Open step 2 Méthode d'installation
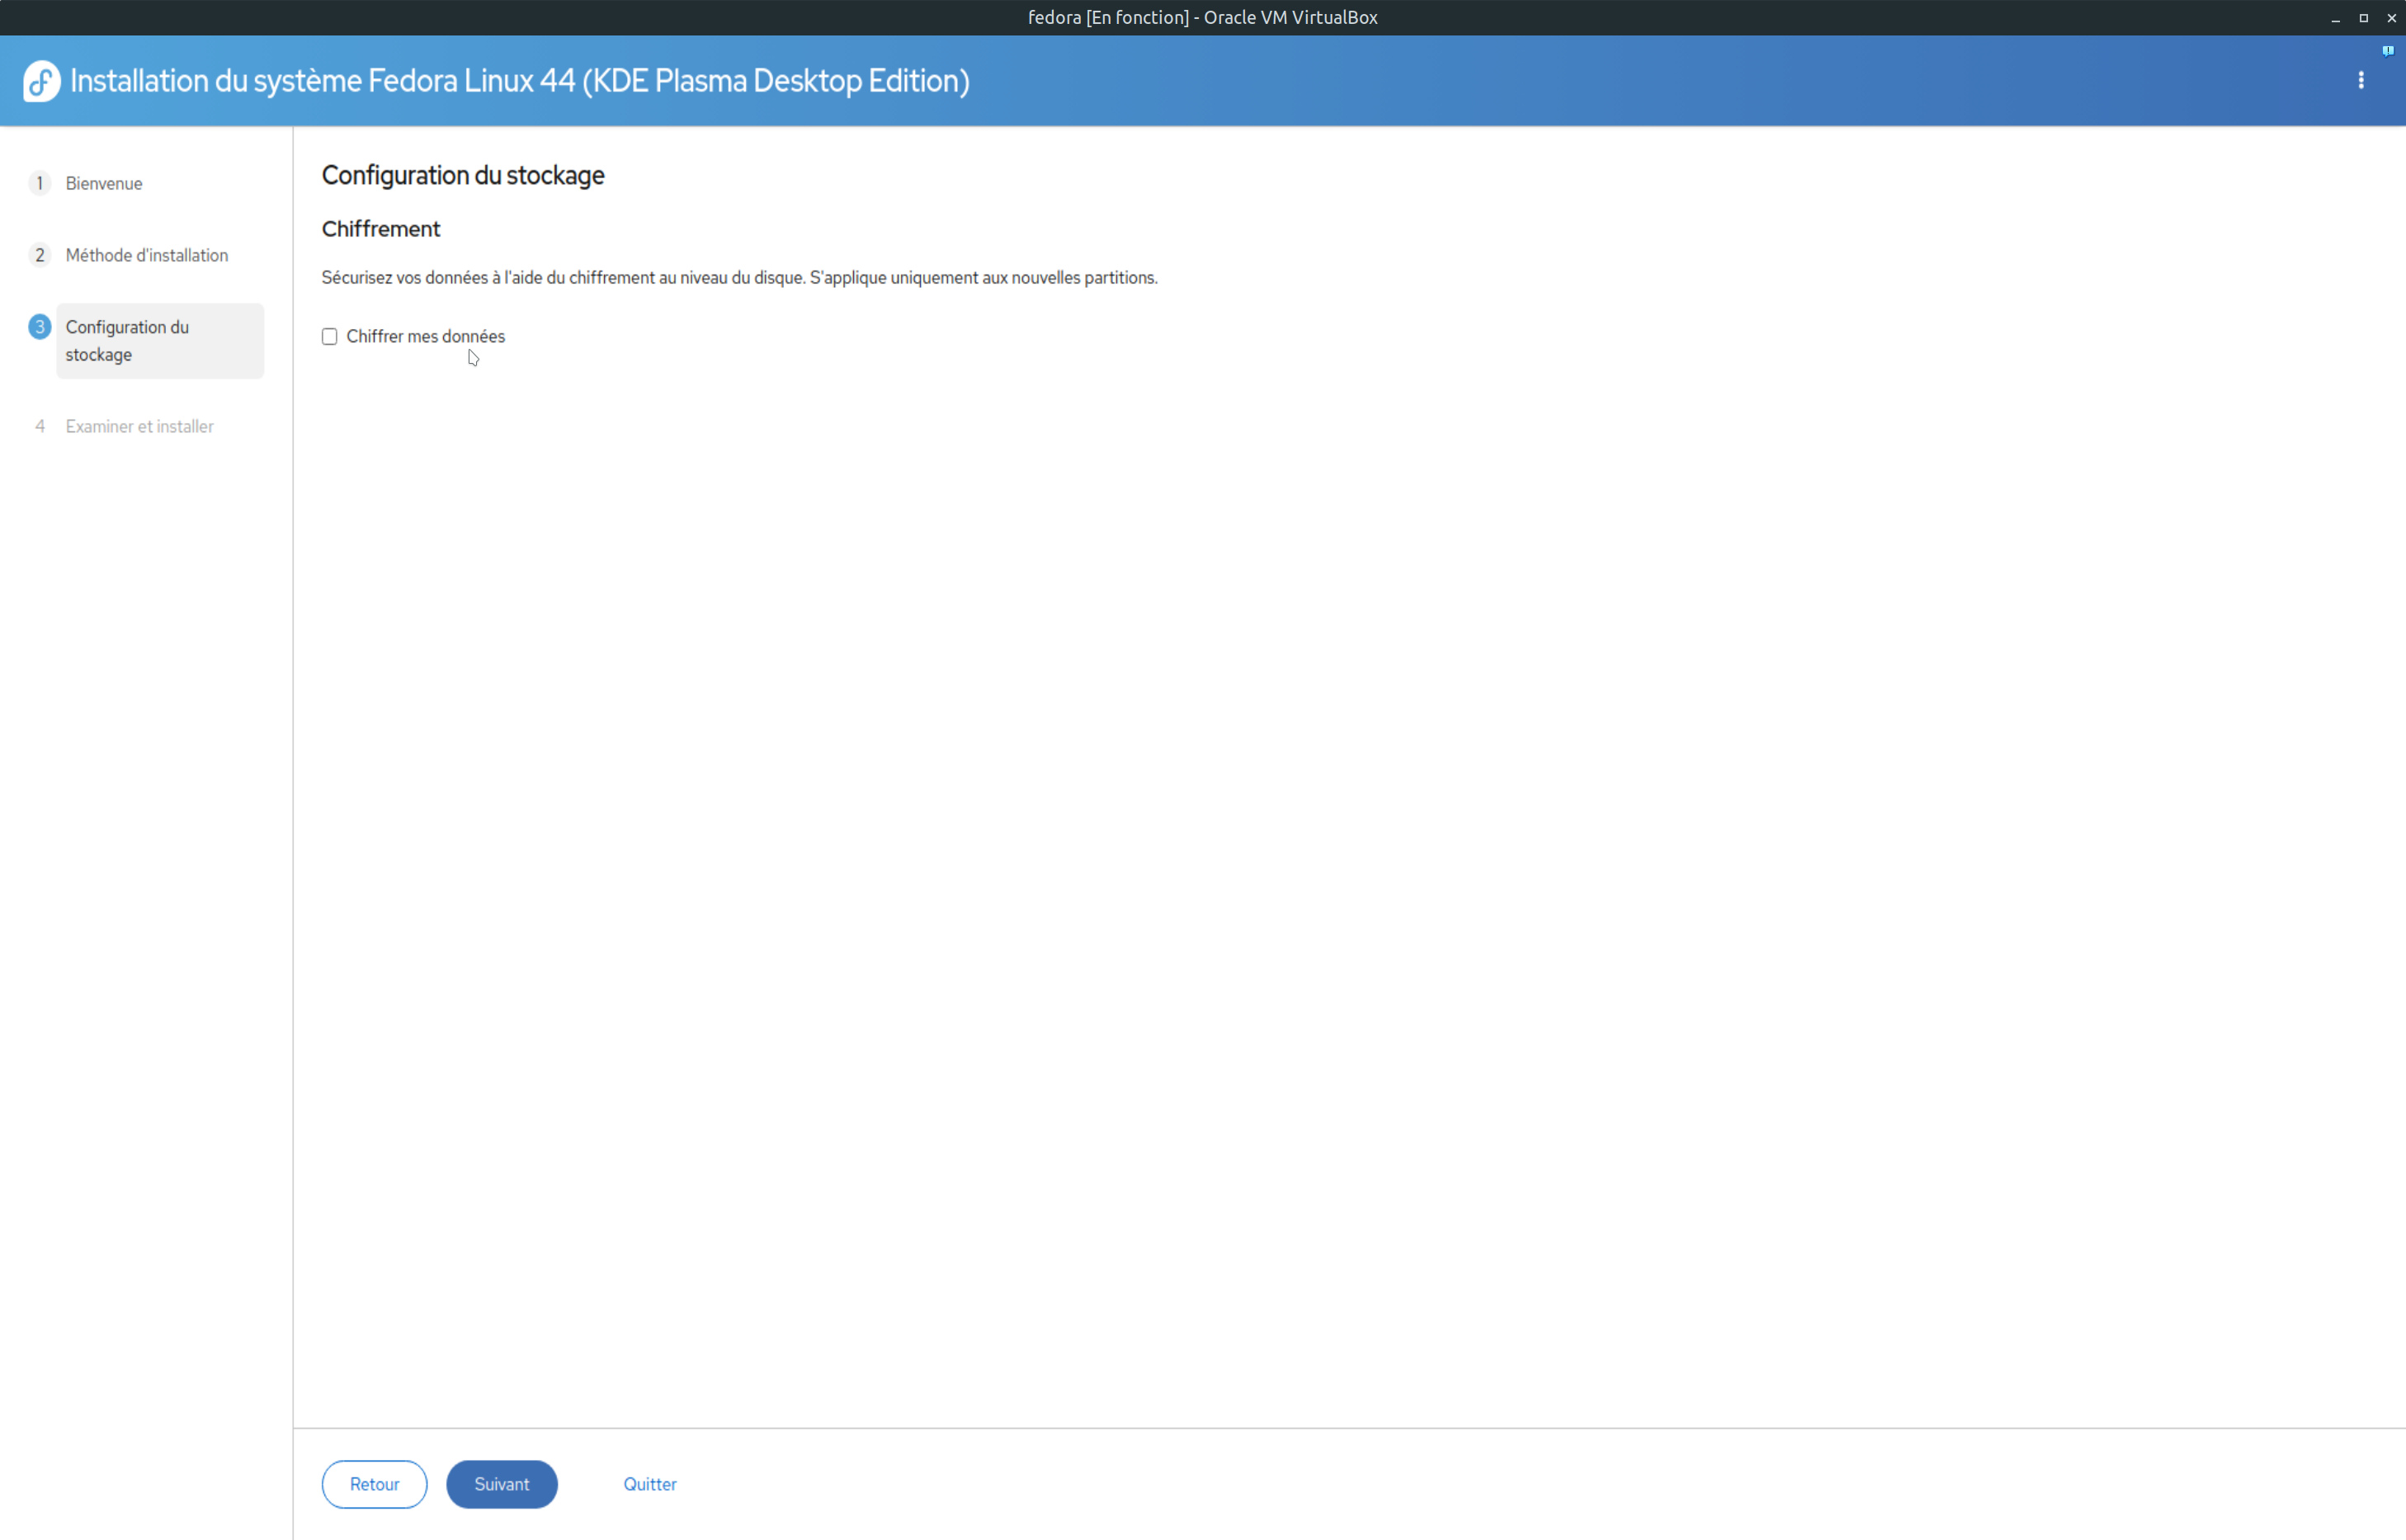This screenshot has height=1540, width=2406. pyautogui.click(x=147, y=256)
